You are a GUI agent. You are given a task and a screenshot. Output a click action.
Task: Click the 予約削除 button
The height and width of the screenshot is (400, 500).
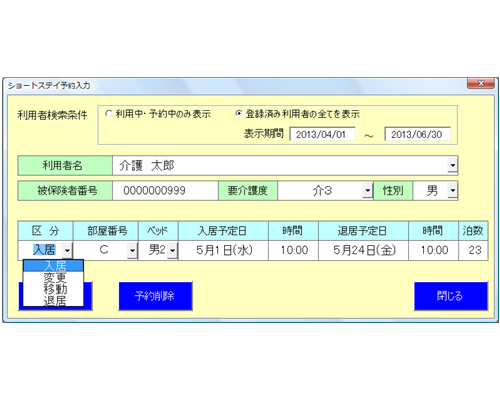[x=155, y=296]
